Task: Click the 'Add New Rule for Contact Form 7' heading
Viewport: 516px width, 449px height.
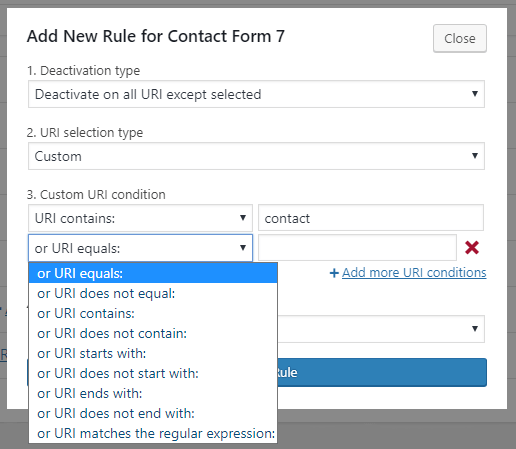Action: [x=156, y=36]
